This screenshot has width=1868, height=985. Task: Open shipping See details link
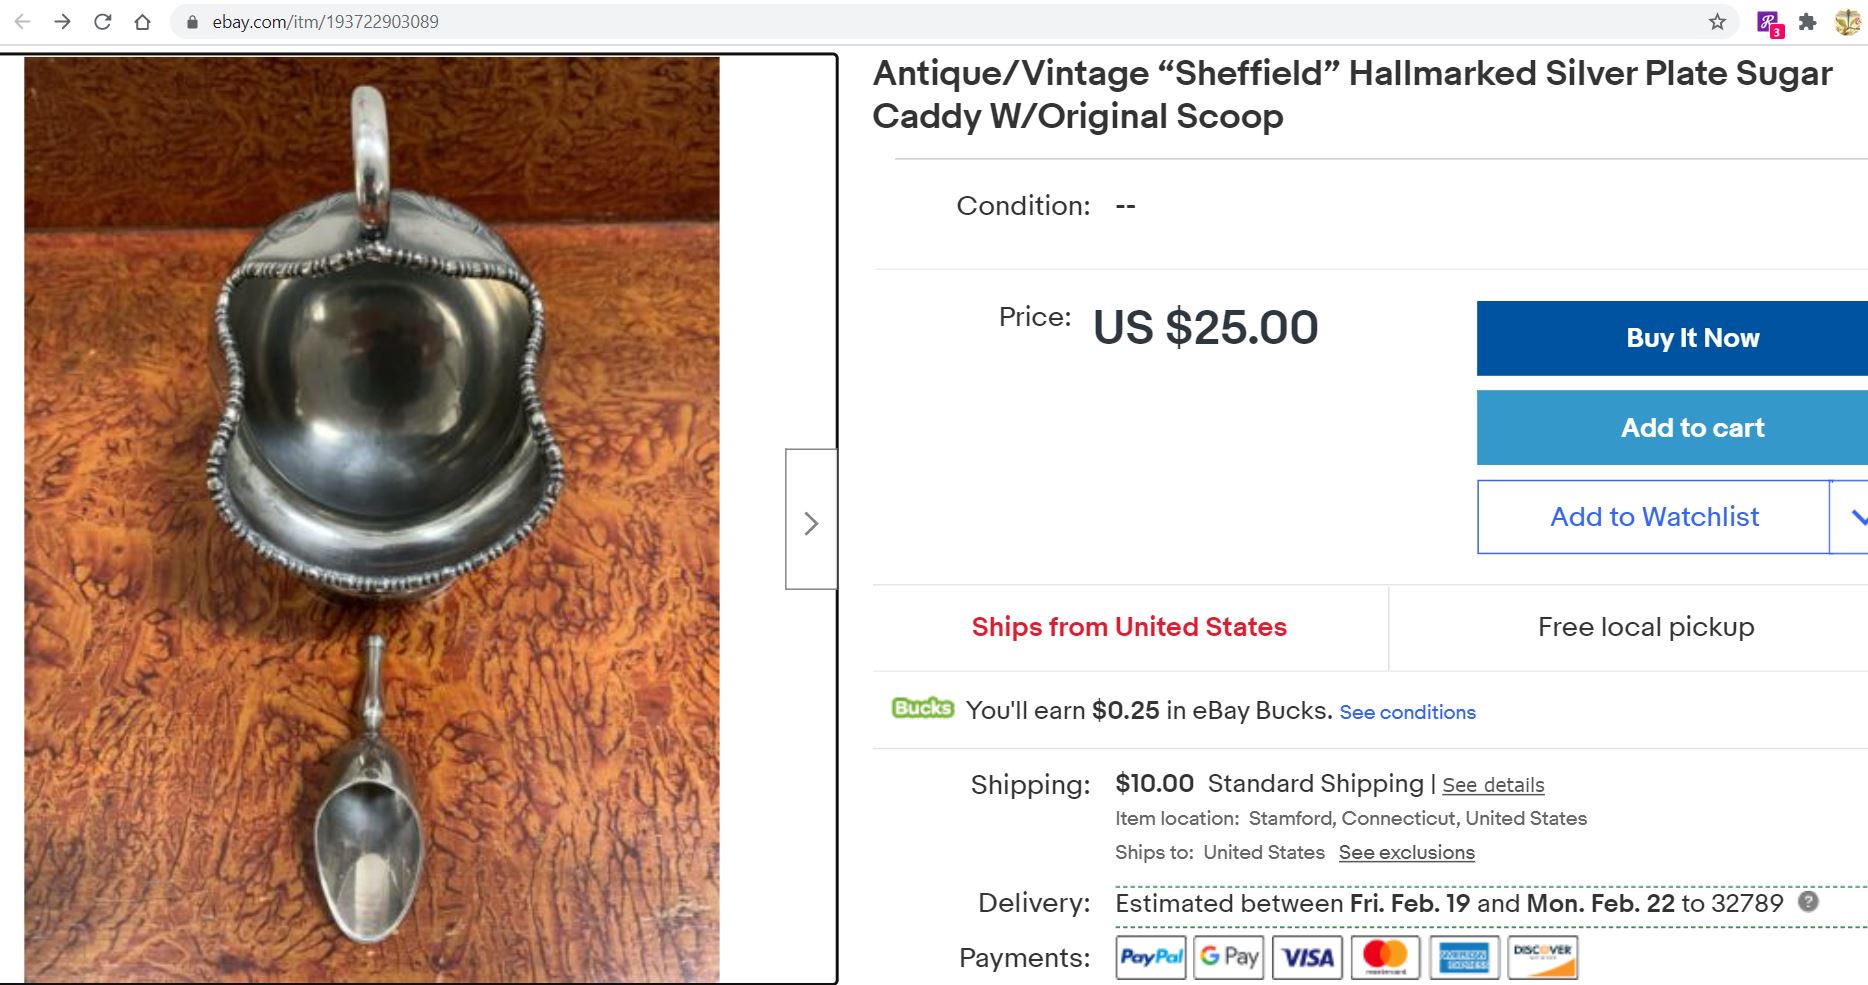coord(1493,785)
